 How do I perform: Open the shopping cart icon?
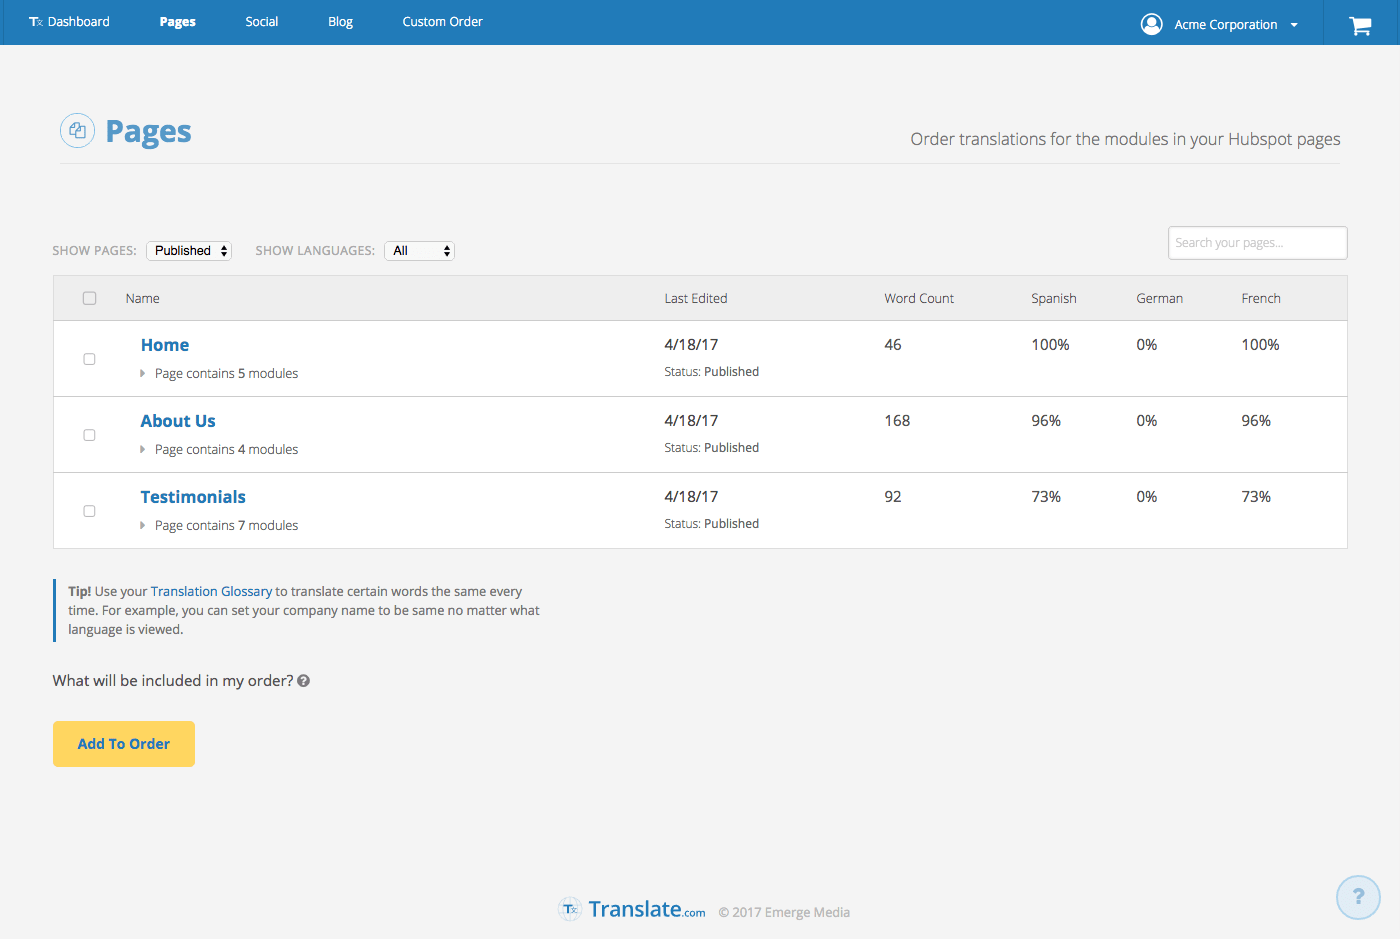point(1360,25)
